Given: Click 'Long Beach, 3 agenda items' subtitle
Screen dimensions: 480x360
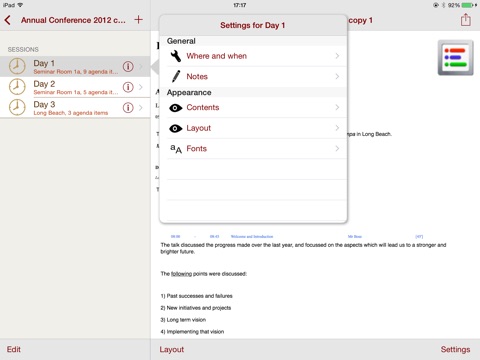Looking at the screenshot, I should tap(71, 113).
